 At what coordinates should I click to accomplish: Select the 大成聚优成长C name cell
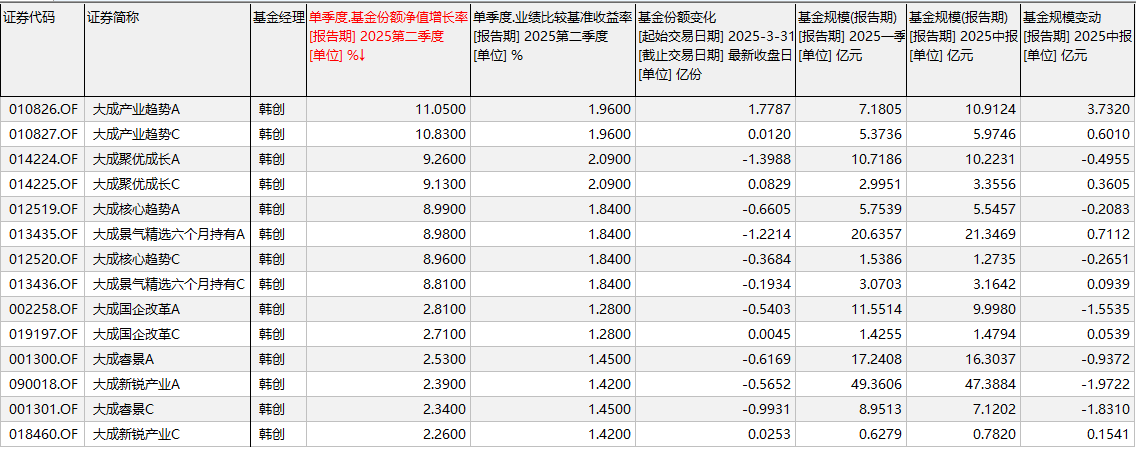[136, 184]
